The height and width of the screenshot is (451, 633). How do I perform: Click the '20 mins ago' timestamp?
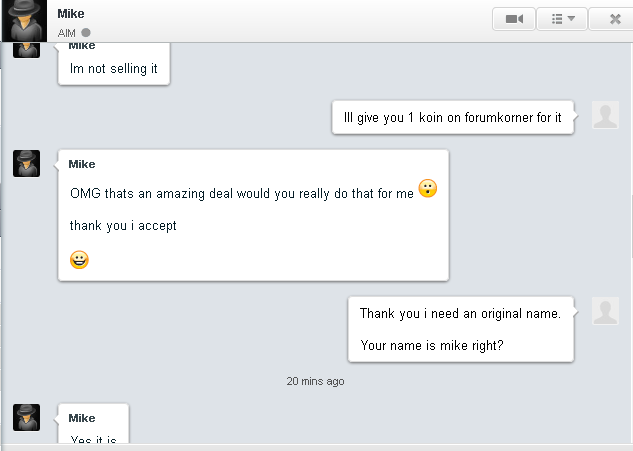click(315, 381)
